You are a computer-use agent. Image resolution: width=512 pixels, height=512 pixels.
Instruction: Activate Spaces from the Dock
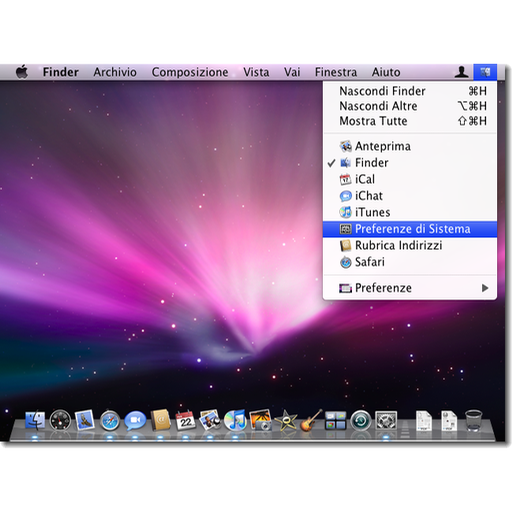335,421
